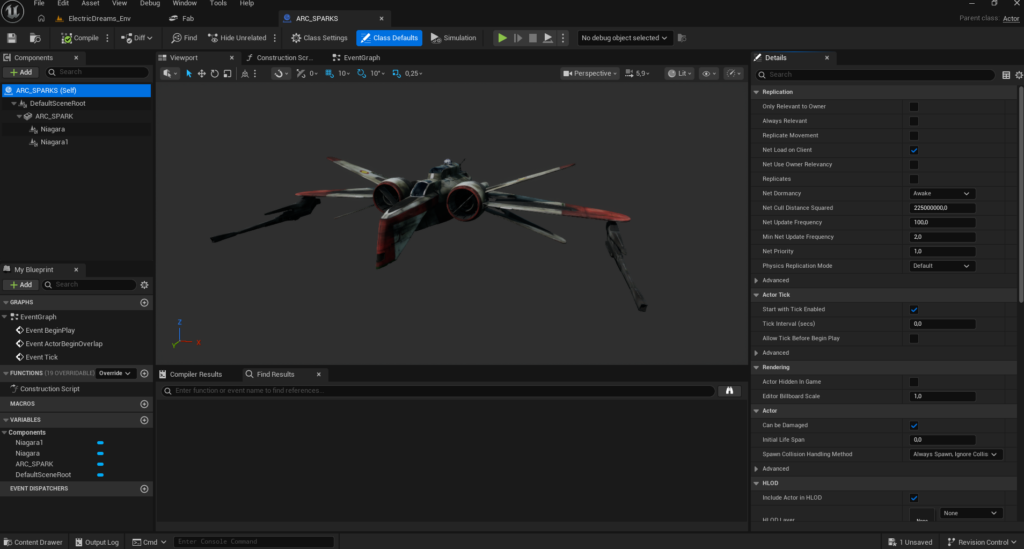Uncheck Can be Damaged

pyautogui.click(x=914, y=426)
